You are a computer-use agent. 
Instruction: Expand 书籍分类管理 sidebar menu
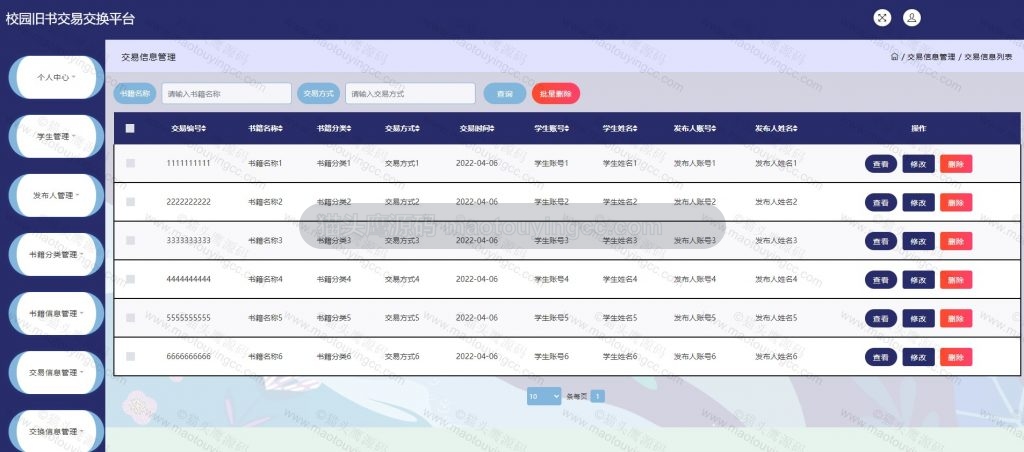(x=56, y=254)
